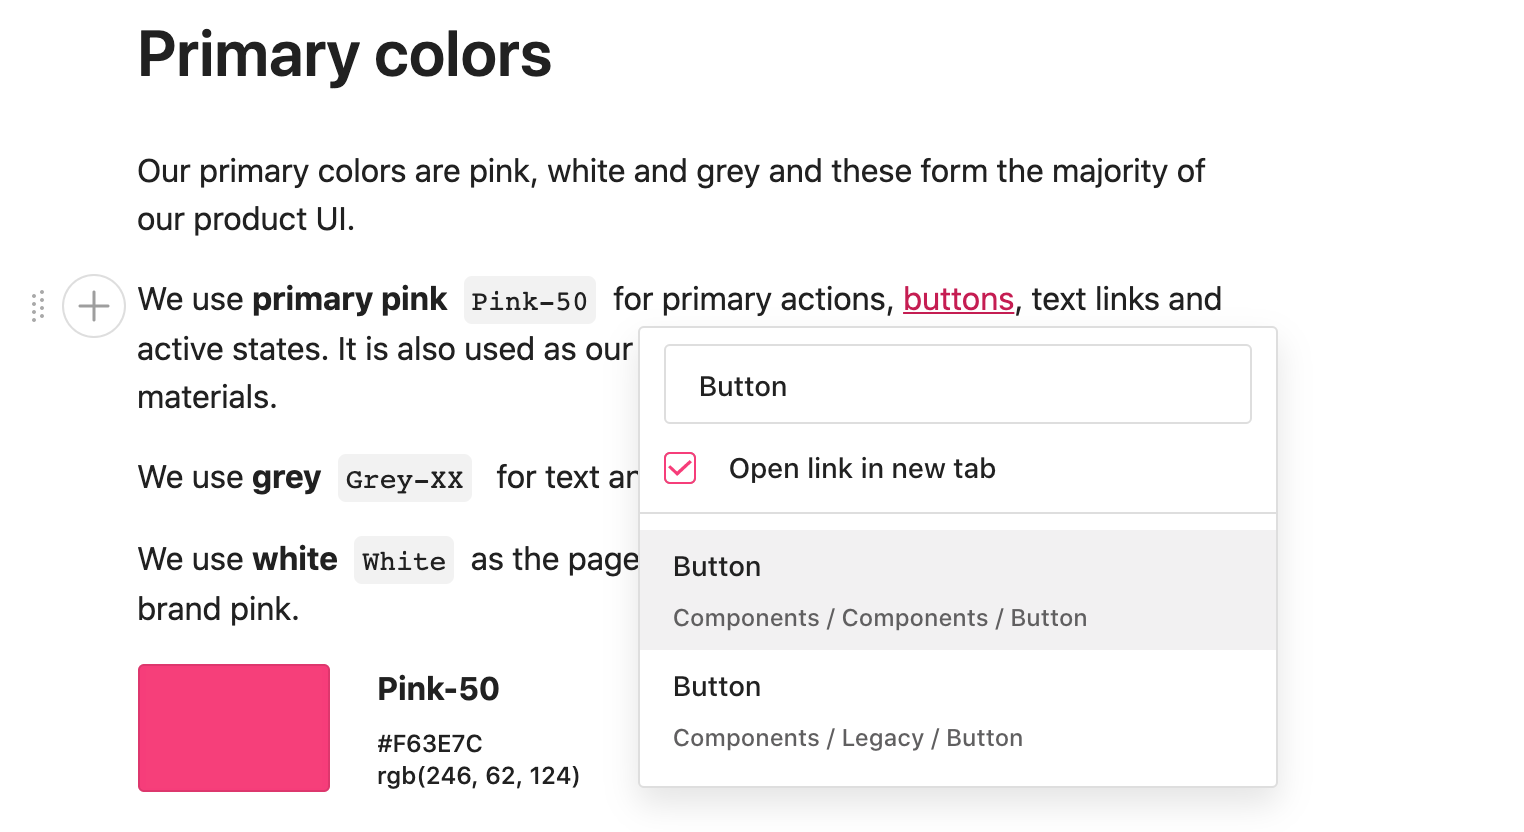1524x832 pixels.
Task: Select the Grey-XX inline code tag
Action: [x=404, y=478]
